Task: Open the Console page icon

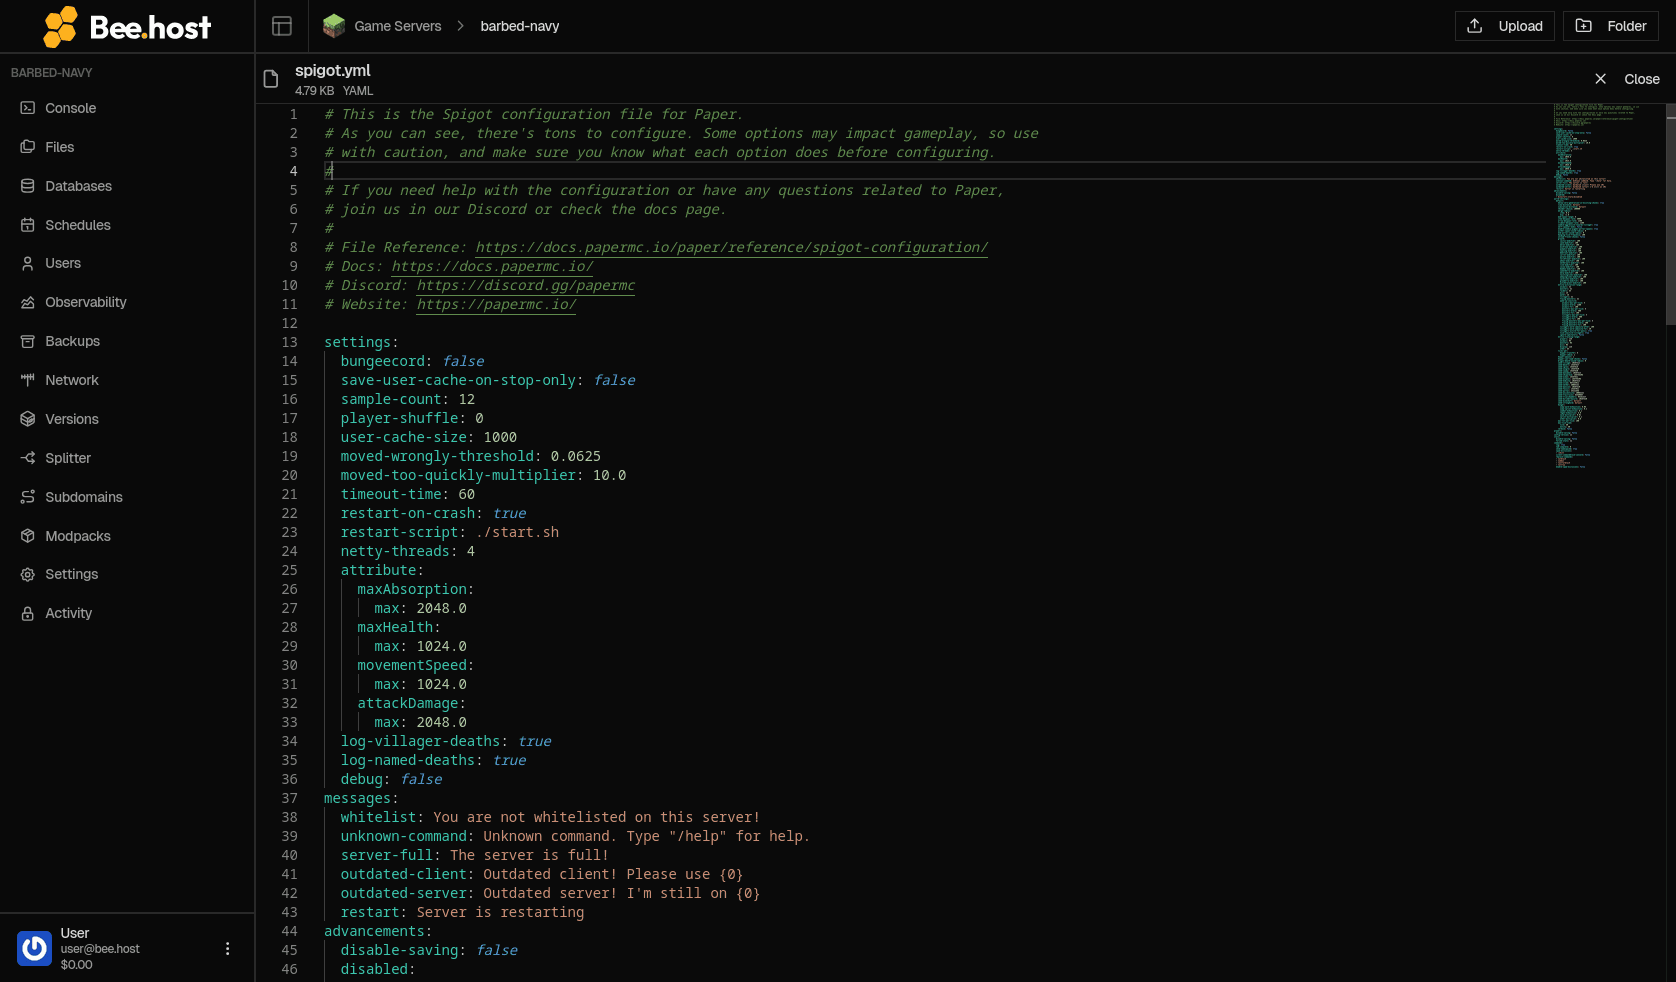Action: pos(28,108)
